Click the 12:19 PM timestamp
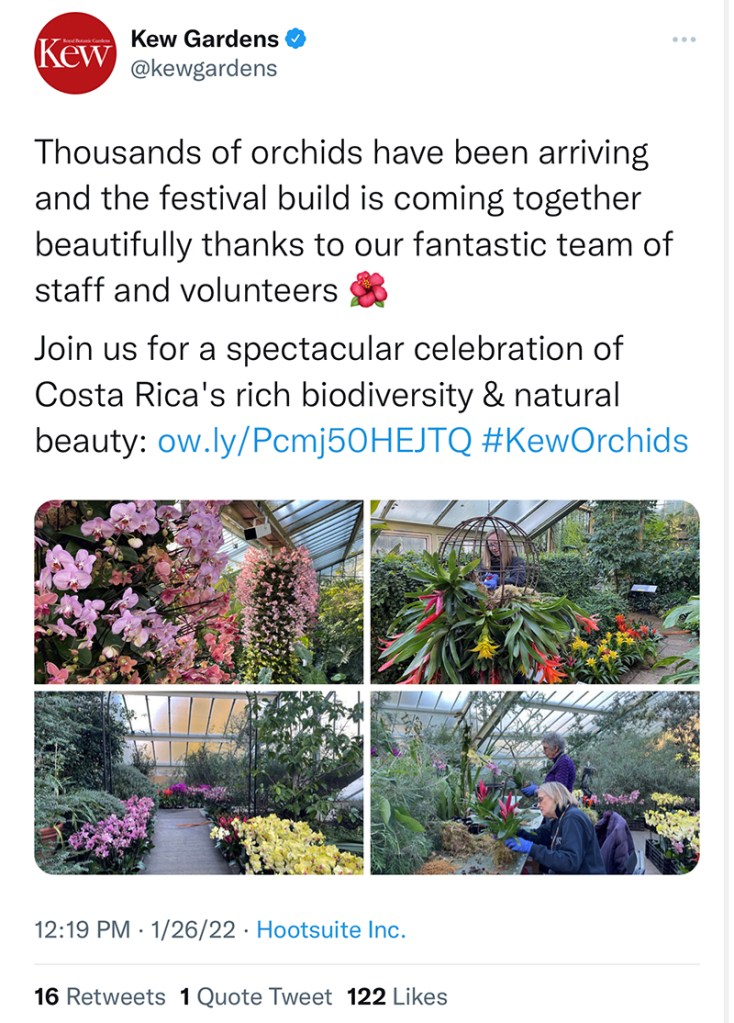The width and height of the screenshot is (734, 1023). tap(82, 930)
